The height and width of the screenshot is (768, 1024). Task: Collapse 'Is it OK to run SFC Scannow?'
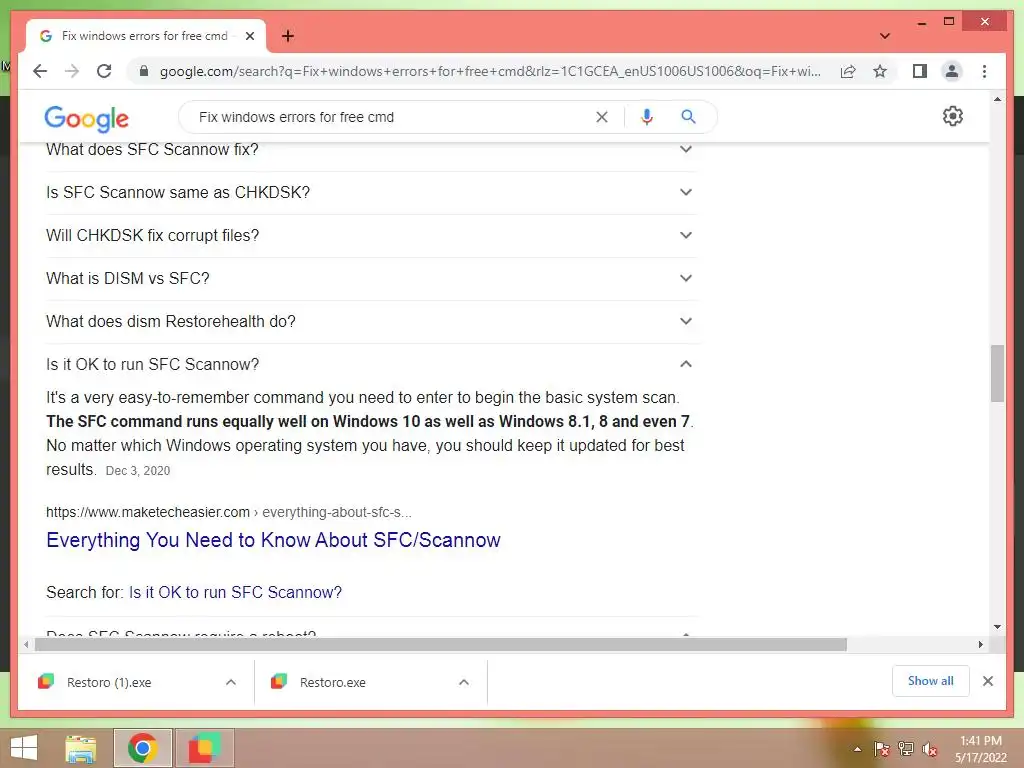pyautogui.click(x=371, y=364)
